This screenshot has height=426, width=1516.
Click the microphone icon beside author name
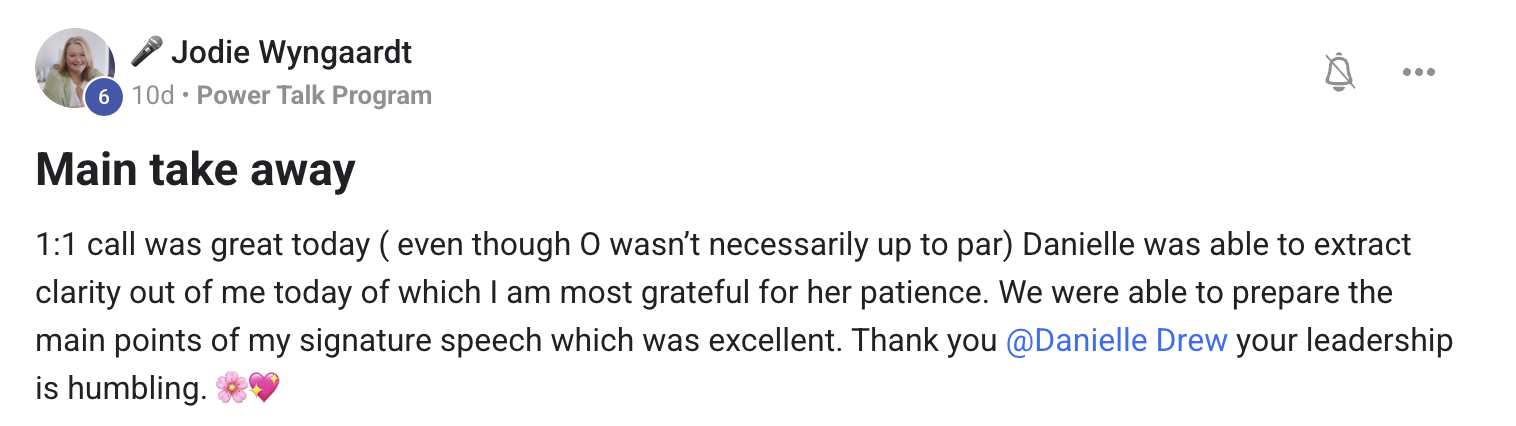pyautogui.click(x=146, y=52)
